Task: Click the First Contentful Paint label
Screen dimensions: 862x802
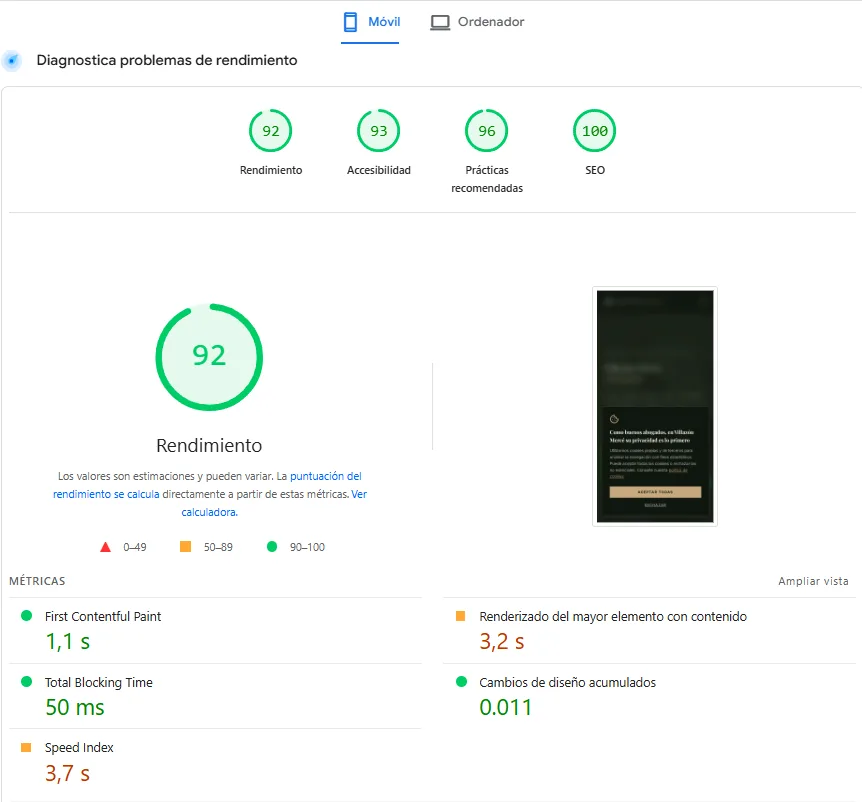Action: pos(103,616)
